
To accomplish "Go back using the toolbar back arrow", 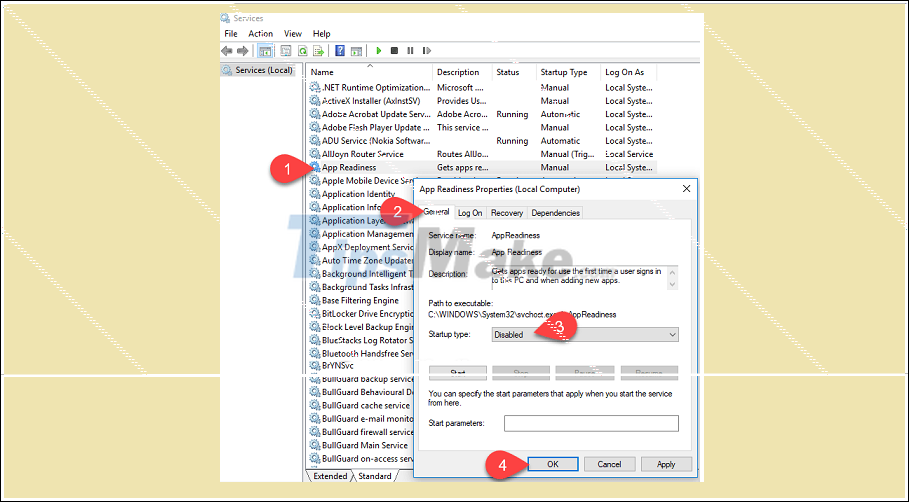I will pyautogui.click(x=227, y=51).
